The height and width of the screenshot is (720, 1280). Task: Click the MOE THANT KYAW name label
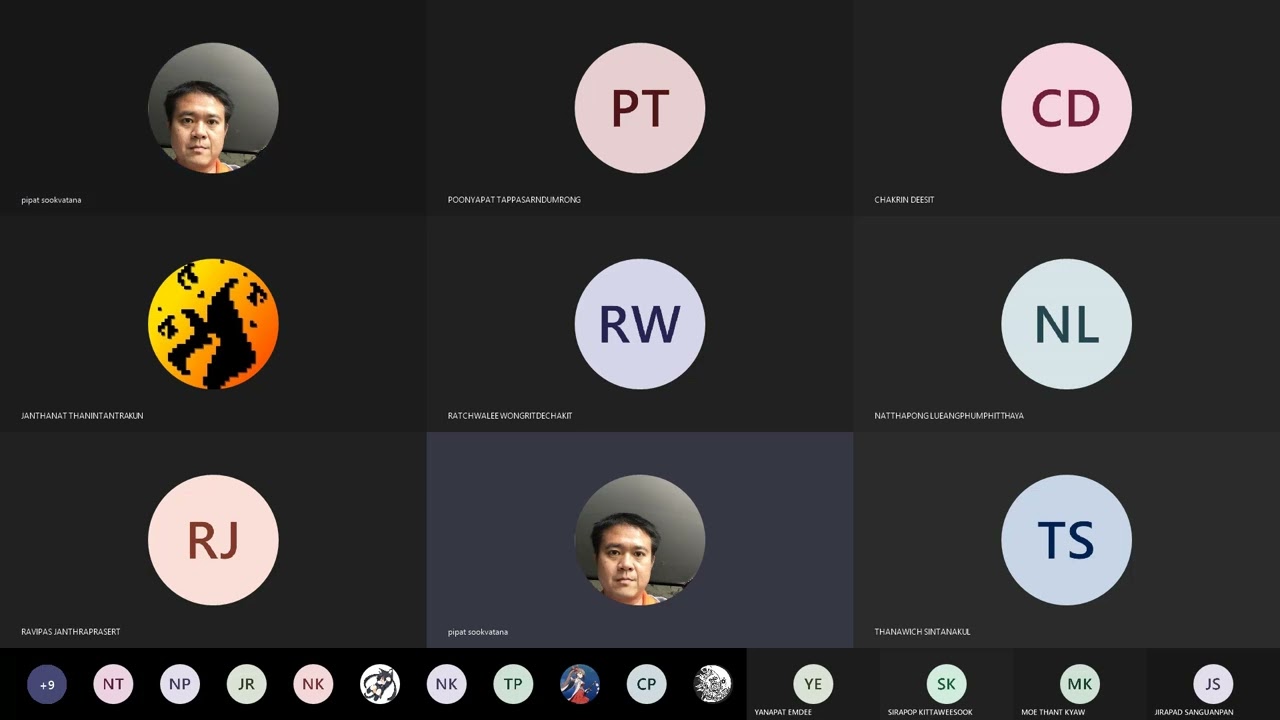tap(1053, 713)
